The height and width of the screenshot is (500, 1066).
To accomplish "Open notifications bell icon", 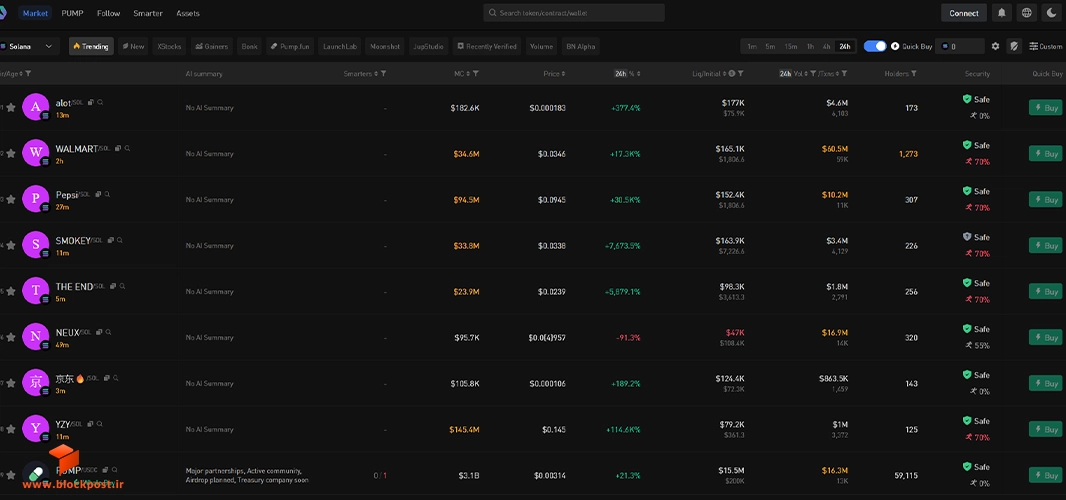I will point(1001,12).
